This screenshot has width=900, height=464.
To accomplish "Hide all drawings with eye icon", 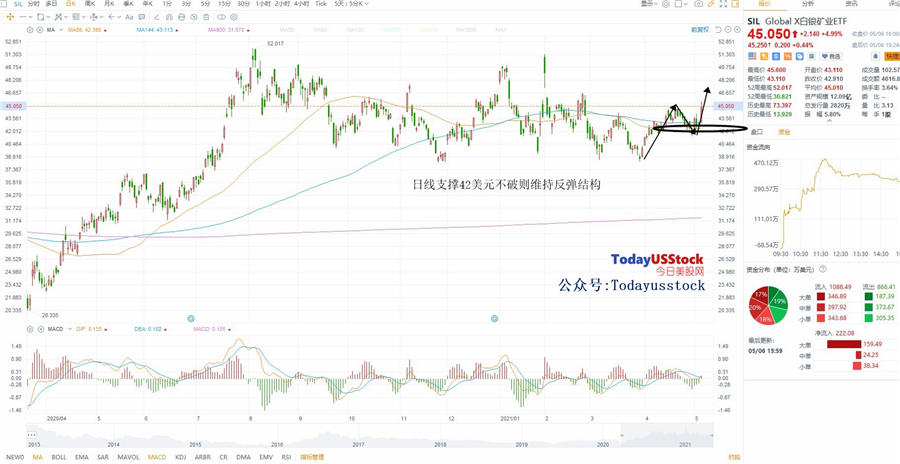I will [x=194, y=17].
